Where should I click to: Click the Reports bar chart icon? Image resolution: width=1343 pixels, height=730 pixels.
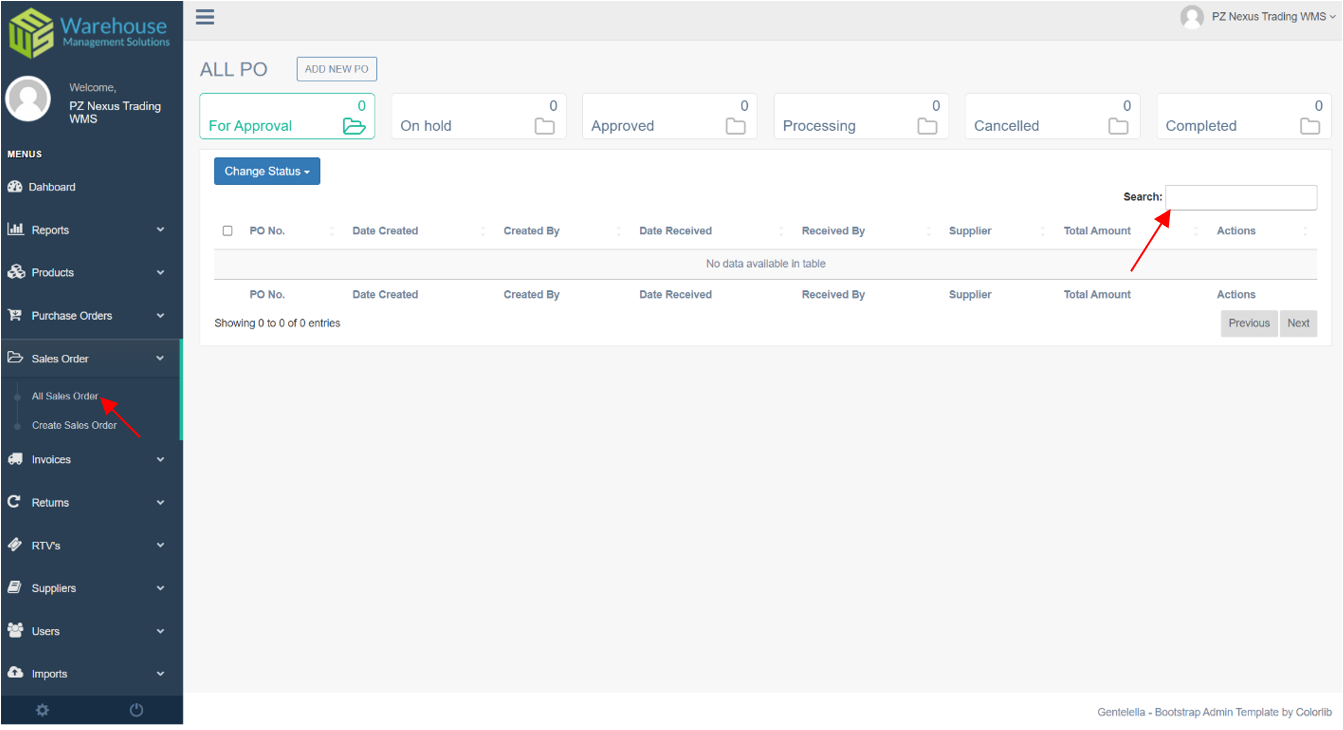tap(14, 229)
